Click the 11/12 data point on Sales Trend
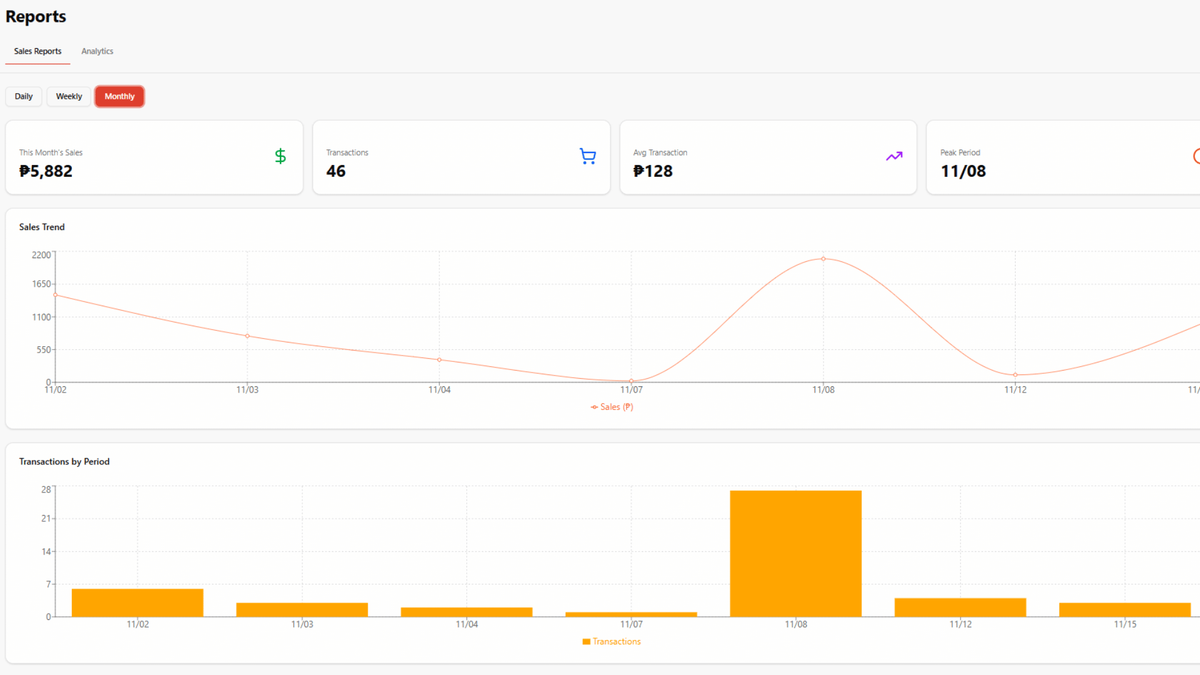This screenshot has width=1200, height=675. click(1015, 375)
